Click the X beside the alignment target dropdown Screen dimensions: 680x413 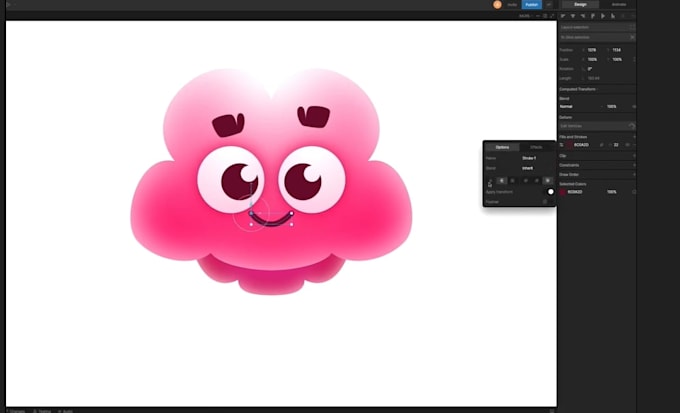(x=632, y=37)
